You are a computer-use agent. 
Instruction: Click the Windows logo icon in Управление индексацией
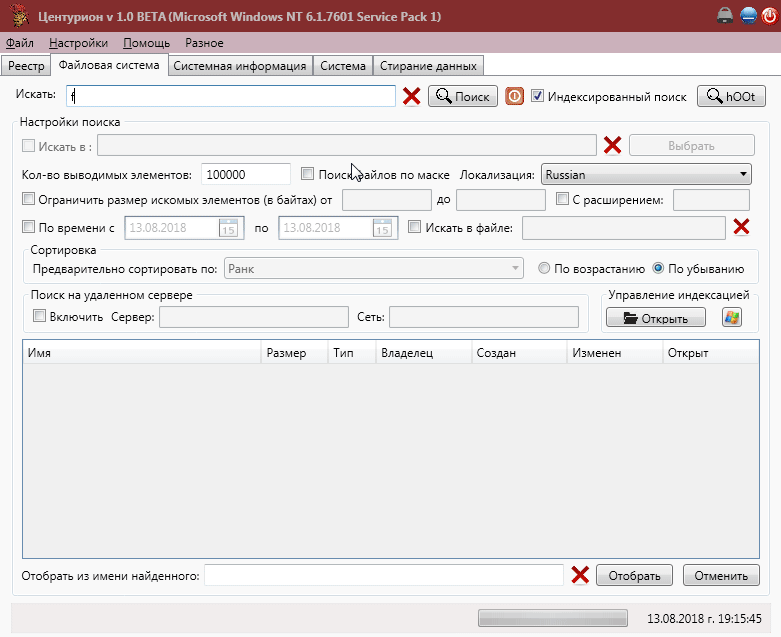(x=732, y=317)
